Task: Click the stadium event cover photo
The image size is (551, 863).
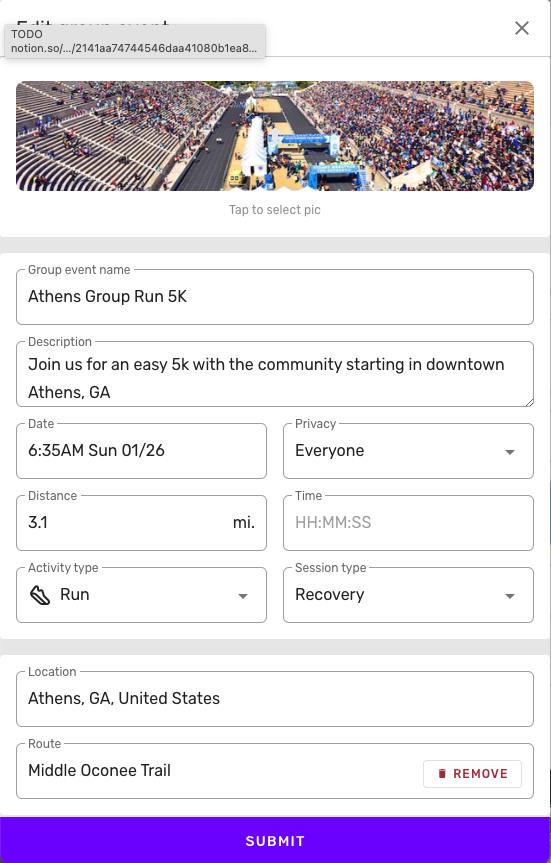Action: [x=275, y=136]
